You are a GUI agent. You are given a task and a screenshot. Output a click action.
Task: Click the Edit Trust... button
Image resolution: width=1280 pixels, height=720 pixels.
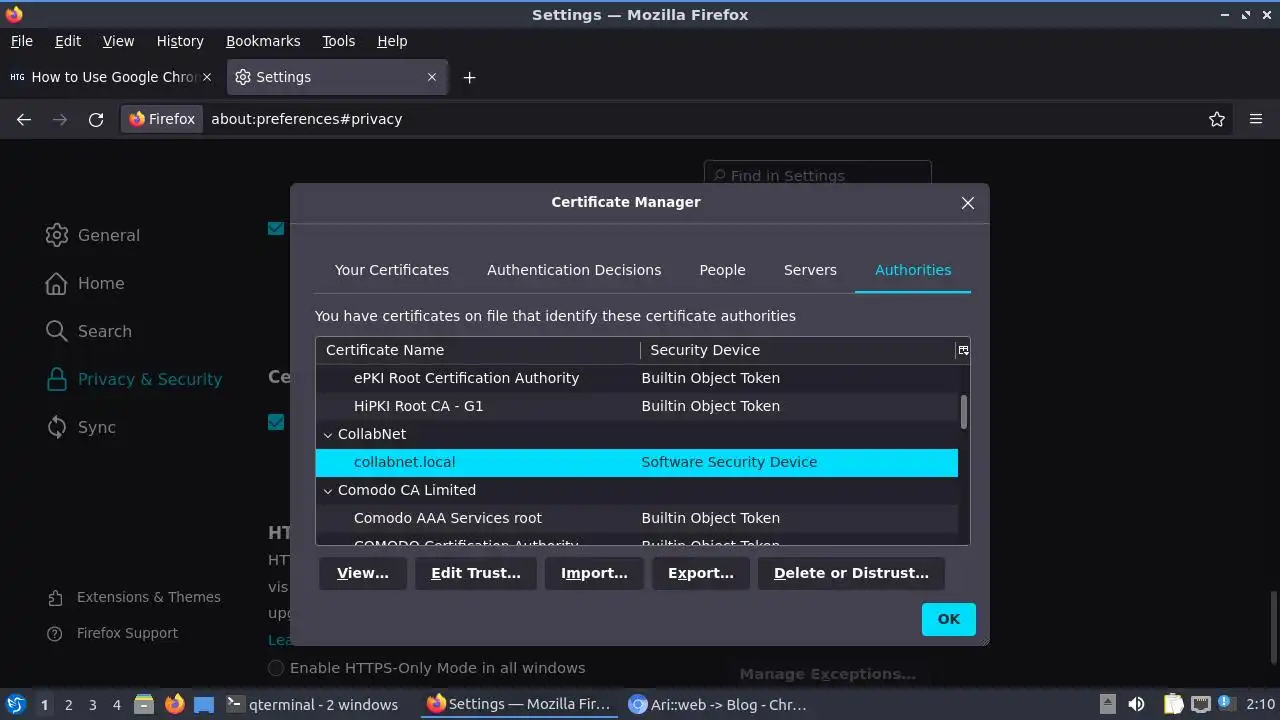476,573
